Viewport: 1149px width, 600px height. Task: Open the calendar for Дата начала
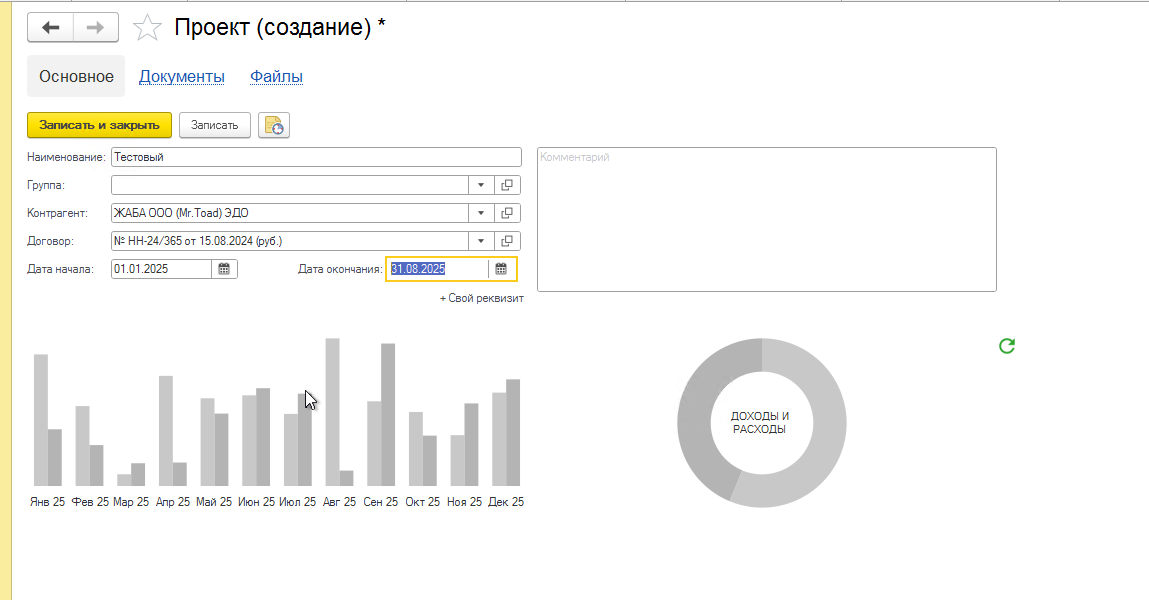[x=224, y=268]
